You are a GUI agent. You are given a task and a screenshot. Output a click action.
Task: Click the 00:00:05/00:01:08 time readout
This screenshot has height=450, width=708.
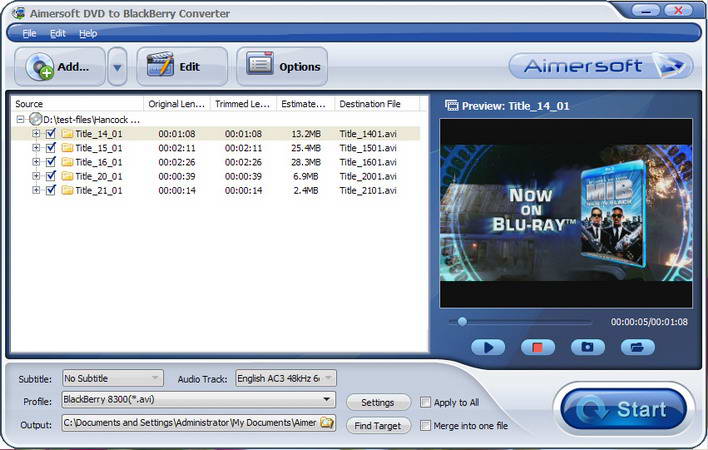tap(649, 322)
